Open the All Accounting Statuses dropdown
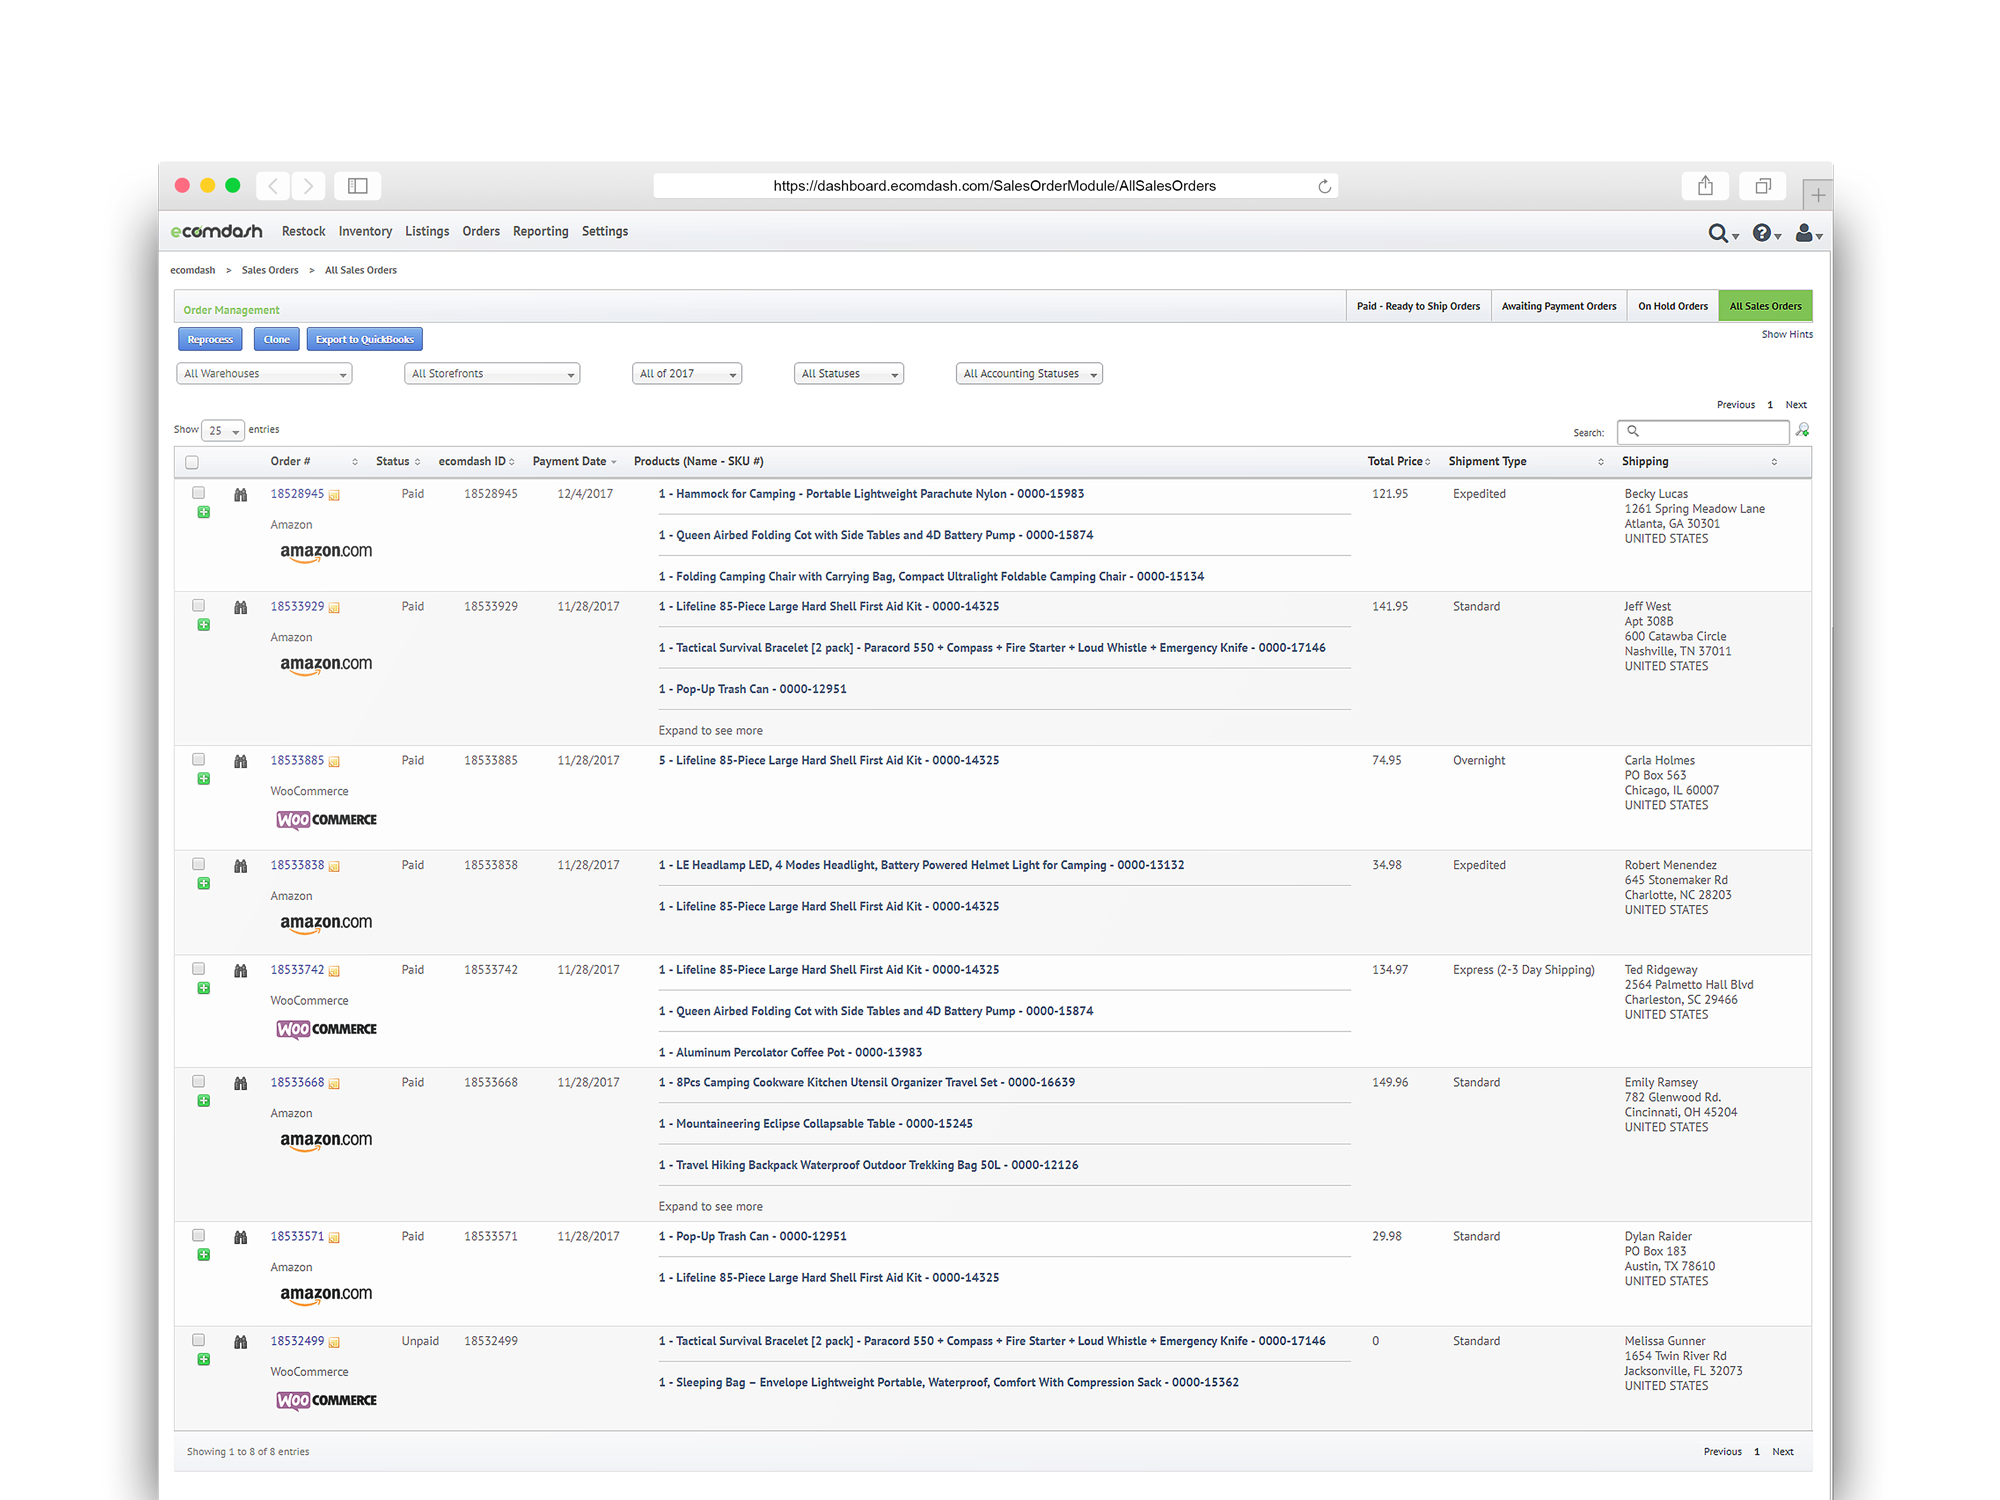The width and height of the screenshot is (2000, 1500). point(1029,374)
